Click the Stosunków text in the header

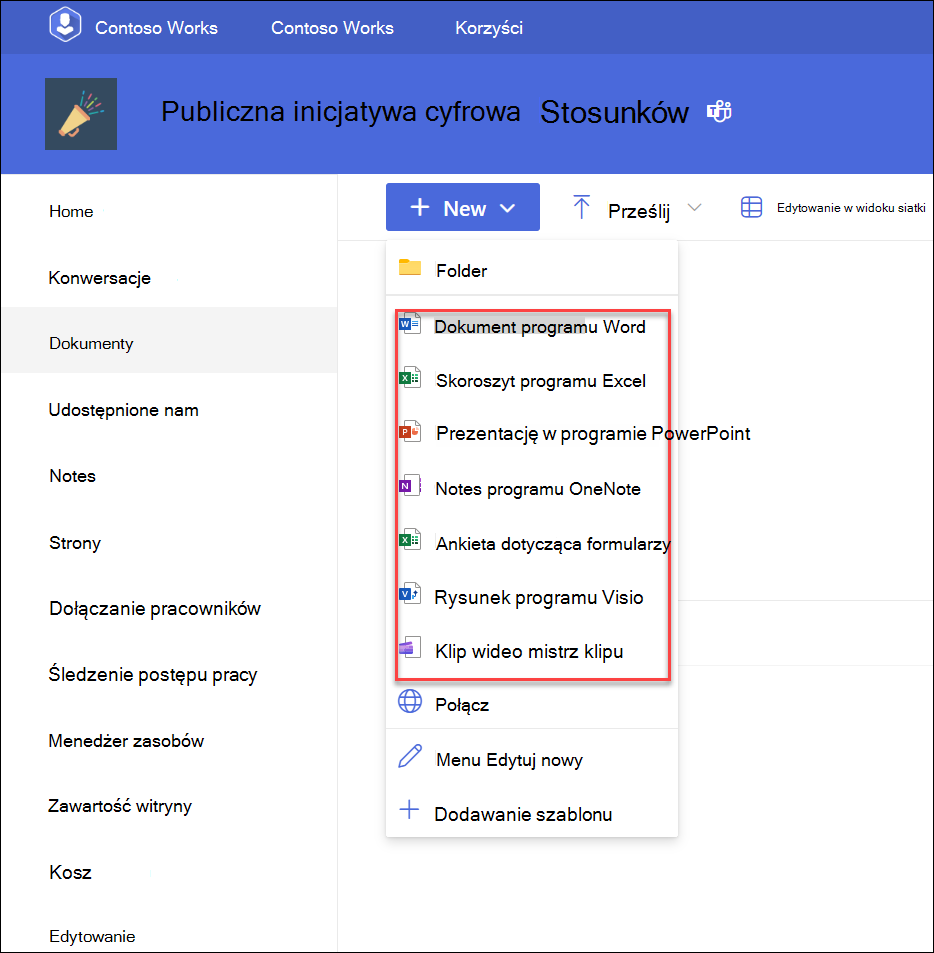pyautogui.click(x=614, y=112)
